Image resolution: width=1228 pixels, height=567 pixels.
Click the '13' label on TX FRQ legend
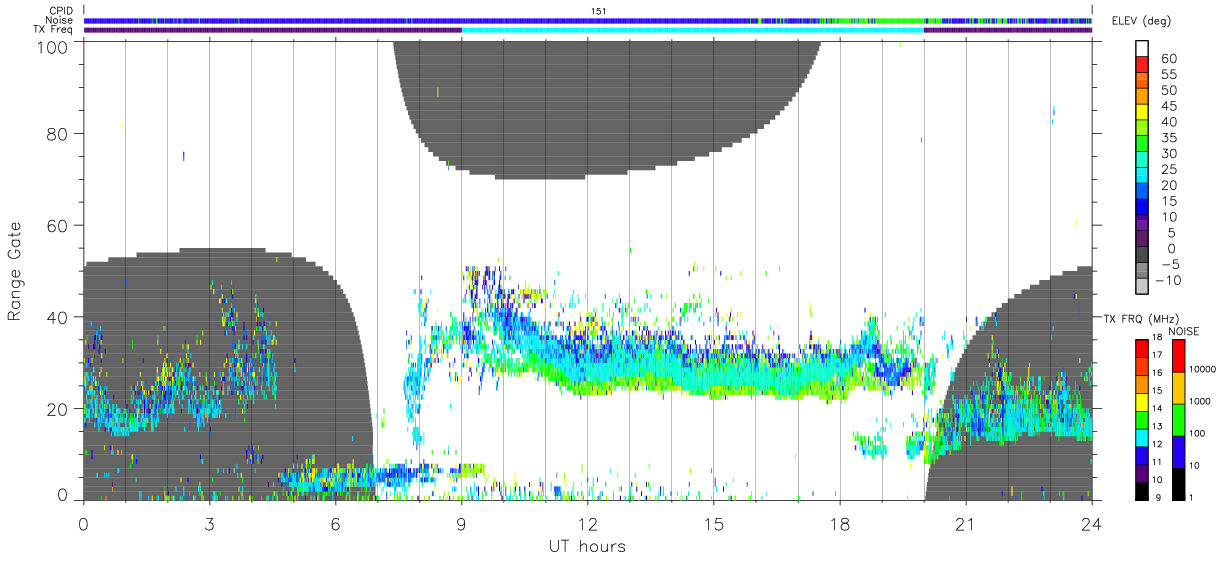point(1159,426)
